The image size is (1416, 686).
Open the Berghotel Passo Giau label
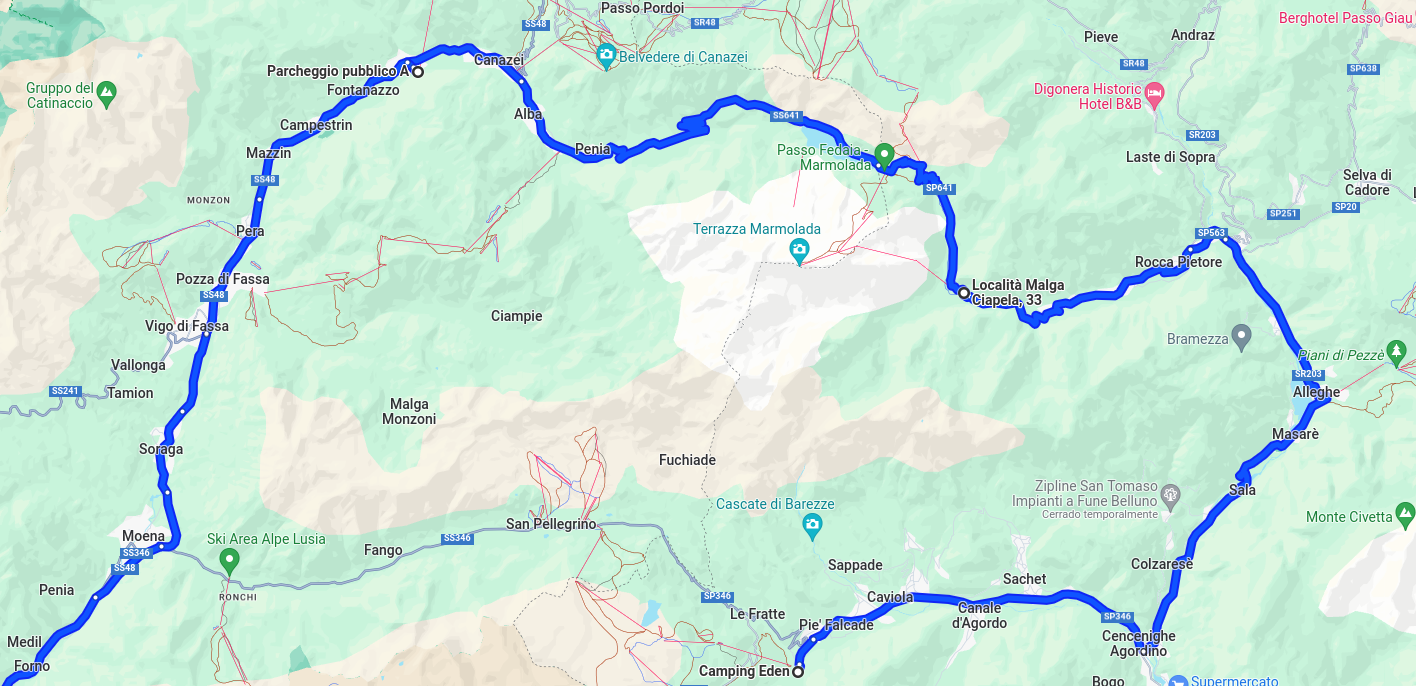1346,18
